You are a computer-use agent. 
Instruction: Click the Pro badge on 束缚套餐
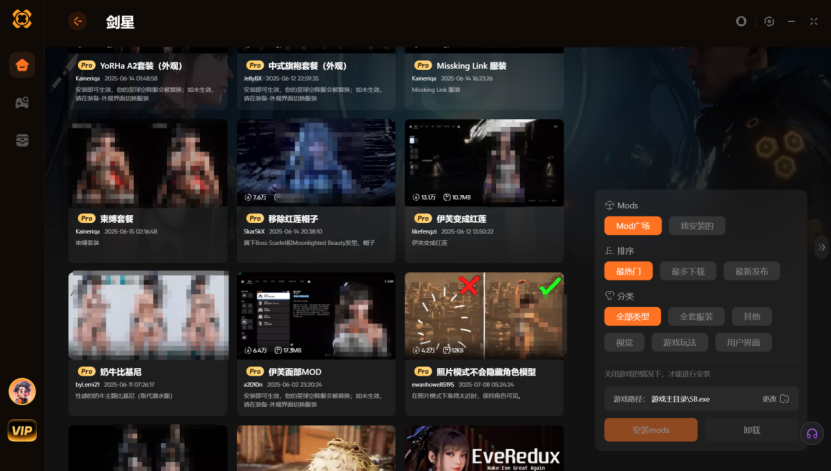coord(86,218)
